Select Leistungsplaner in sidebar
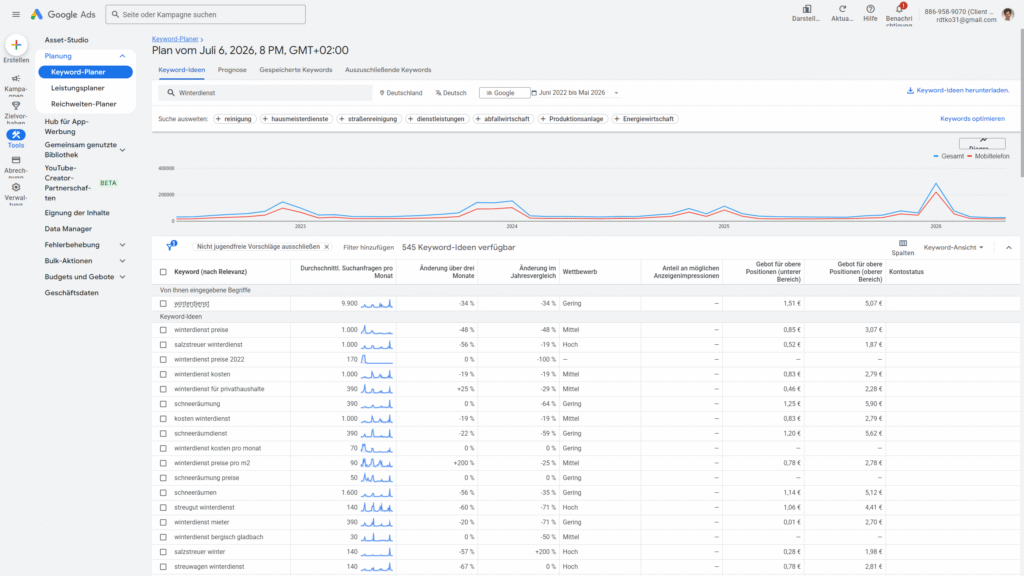This screenshot has height=576, width=1024. 78,88
